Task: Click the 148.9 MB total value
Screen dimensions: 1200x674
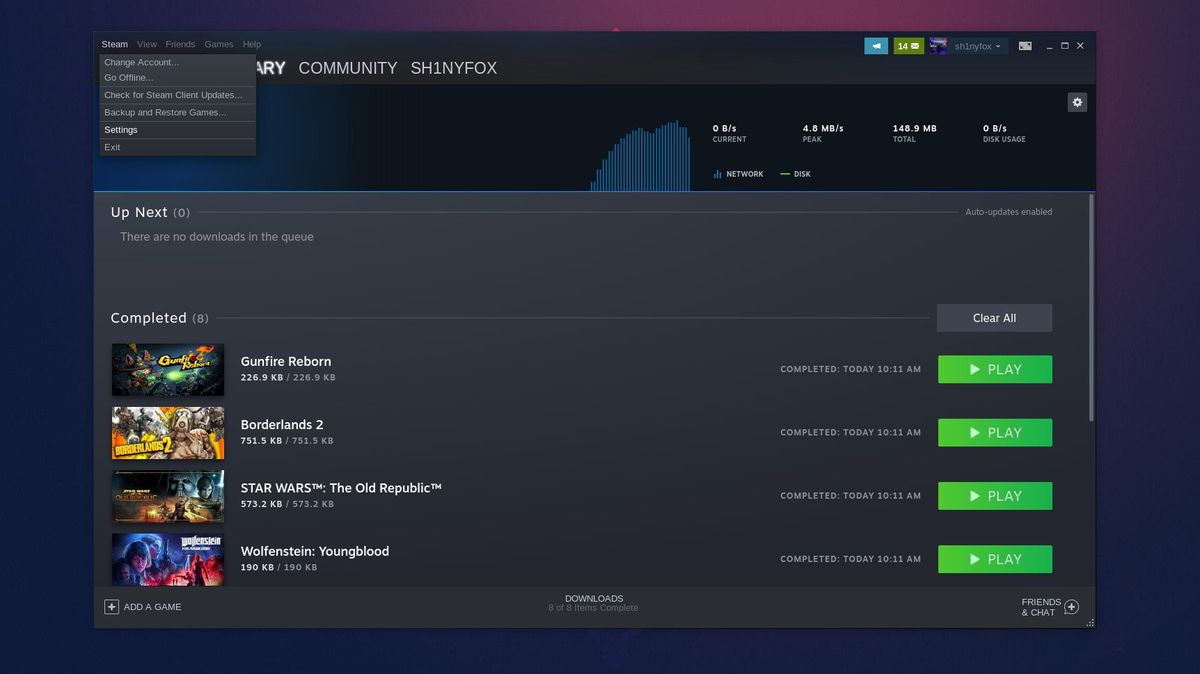Action: click(x=915, y=128)
